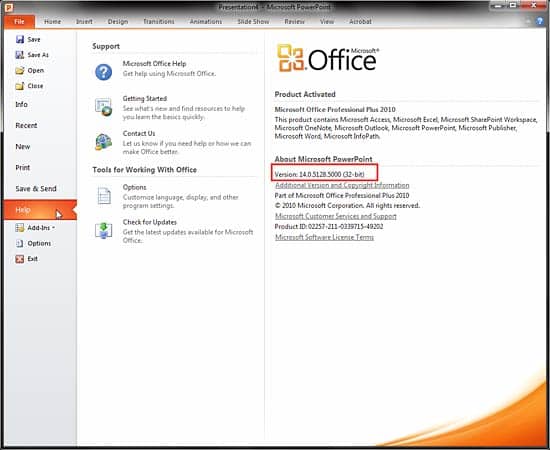The width and height of the screenshot is (550, 450).
Task: Click the Add-Ins icon in the sidebar
Action: coord(20,228)
